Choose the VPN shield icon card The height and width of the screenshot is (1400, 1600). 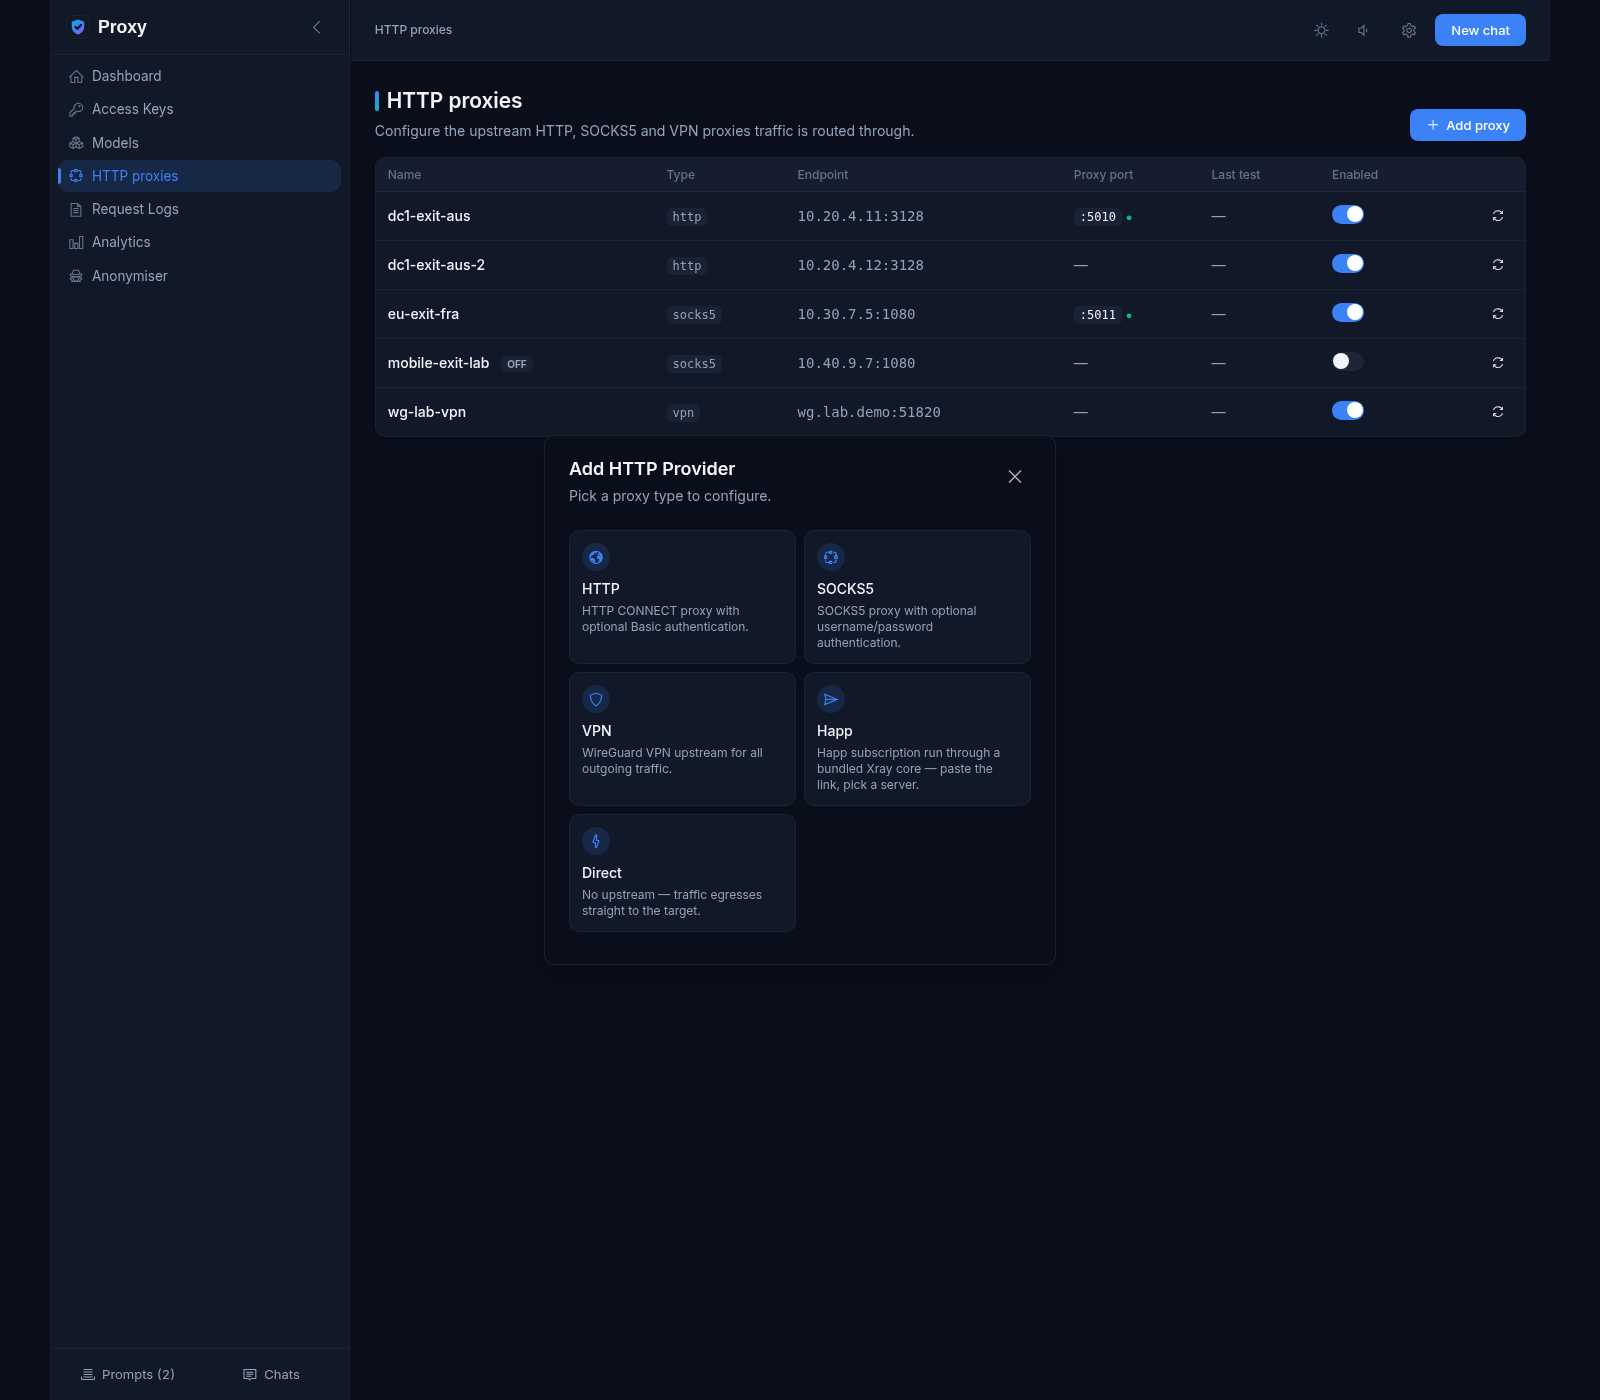[596, 699]
